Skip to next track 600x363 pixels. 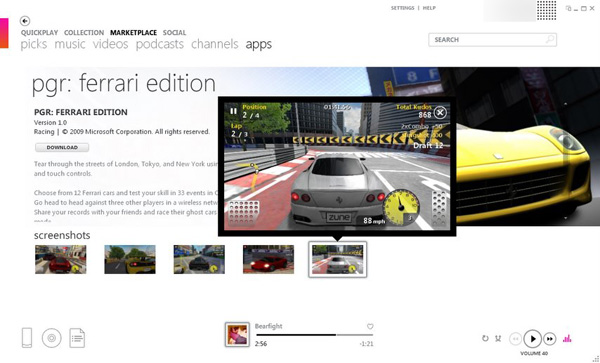(x=550, y=339)
